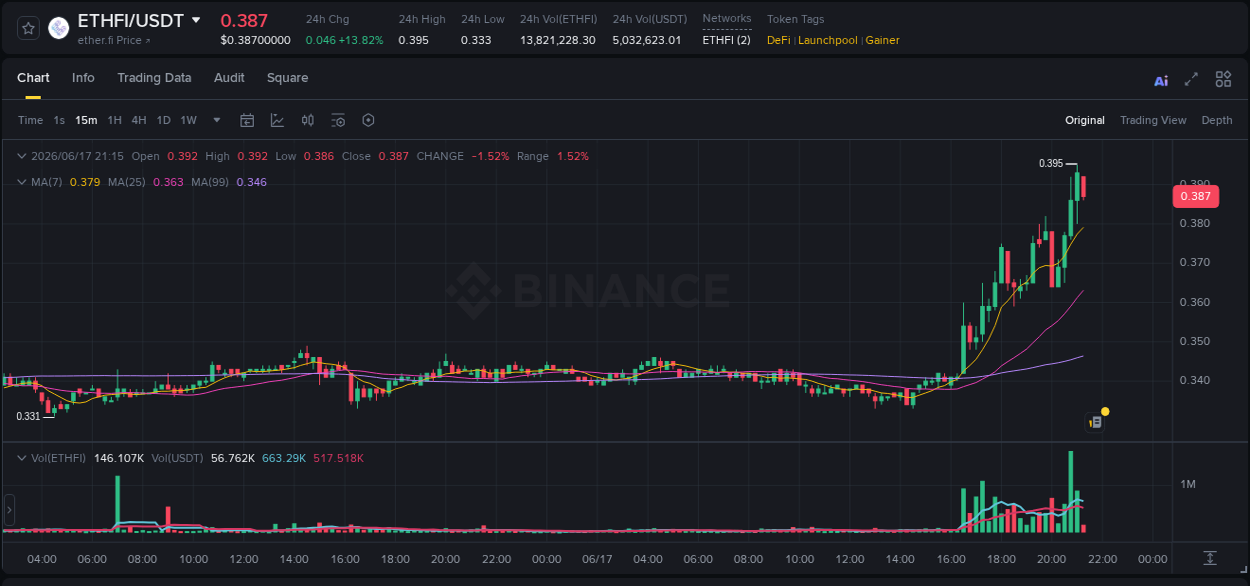The image size is (1250, 586).
Task: Click the ETHFI (2) networks label
Action: click(726, 40)
